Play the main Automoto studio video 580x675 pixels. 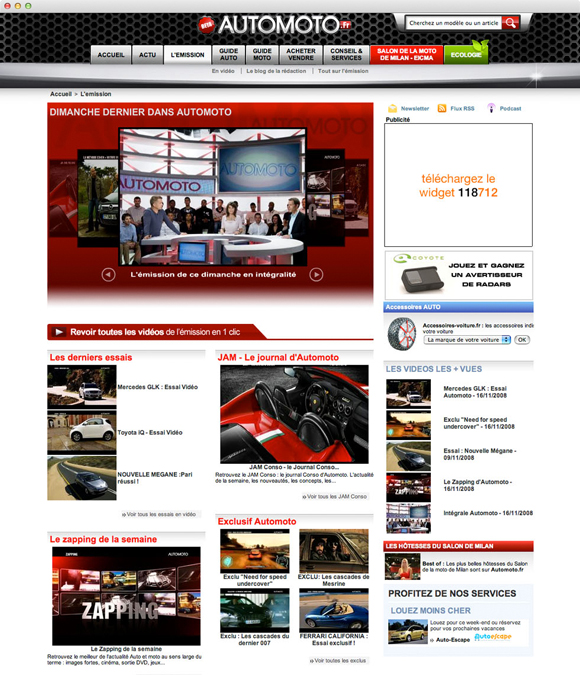click(213, 197)
